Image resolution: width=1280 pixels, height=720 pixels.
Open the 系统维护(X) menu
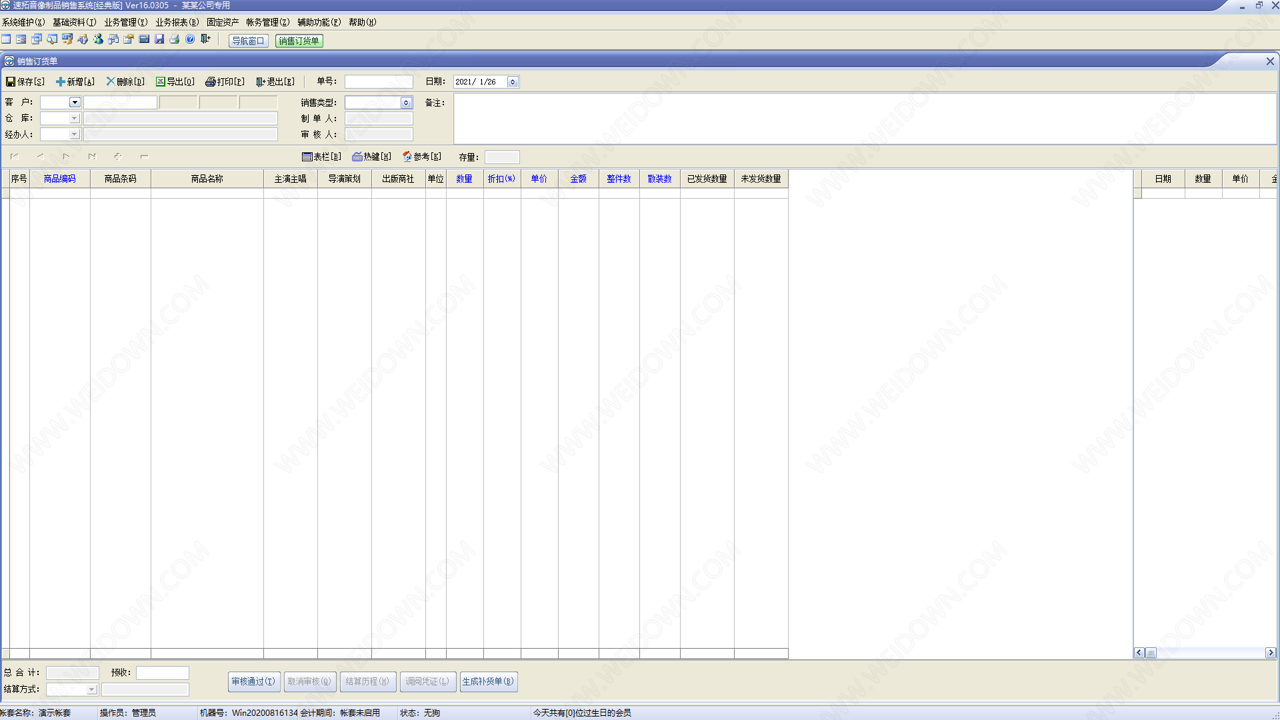23,22
